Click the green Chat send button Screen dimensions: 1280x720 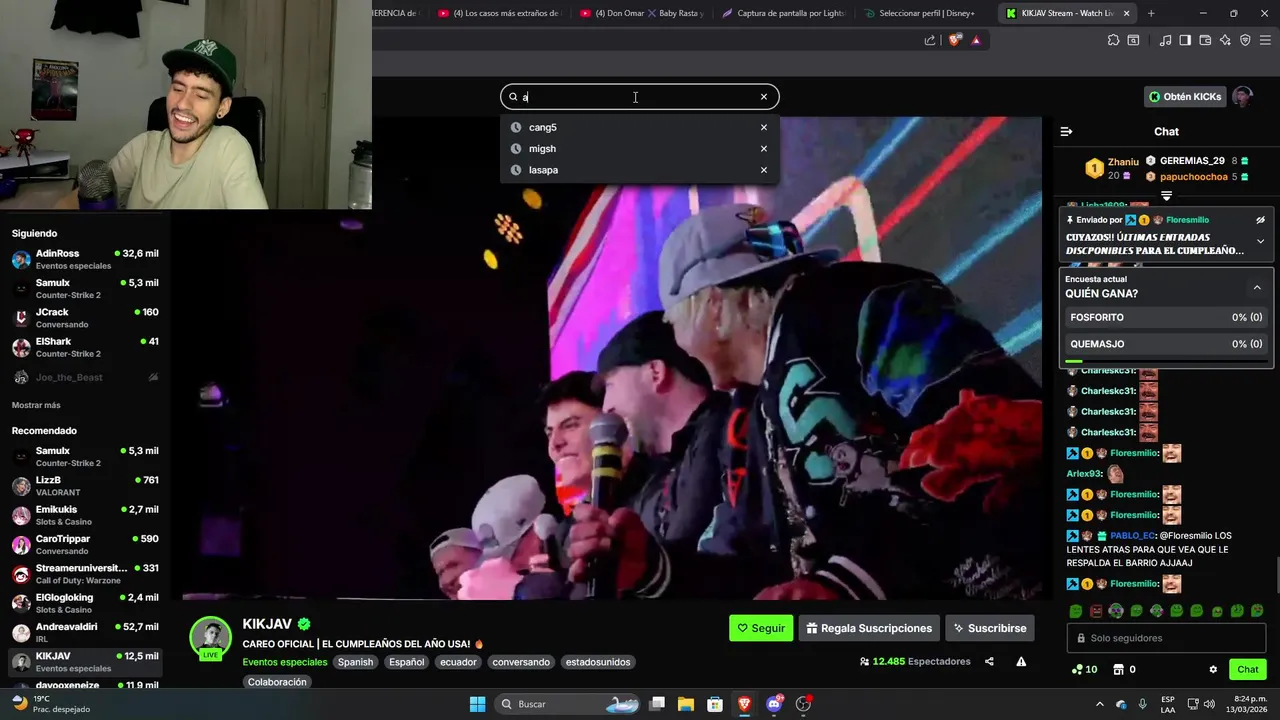point(1248,669)
